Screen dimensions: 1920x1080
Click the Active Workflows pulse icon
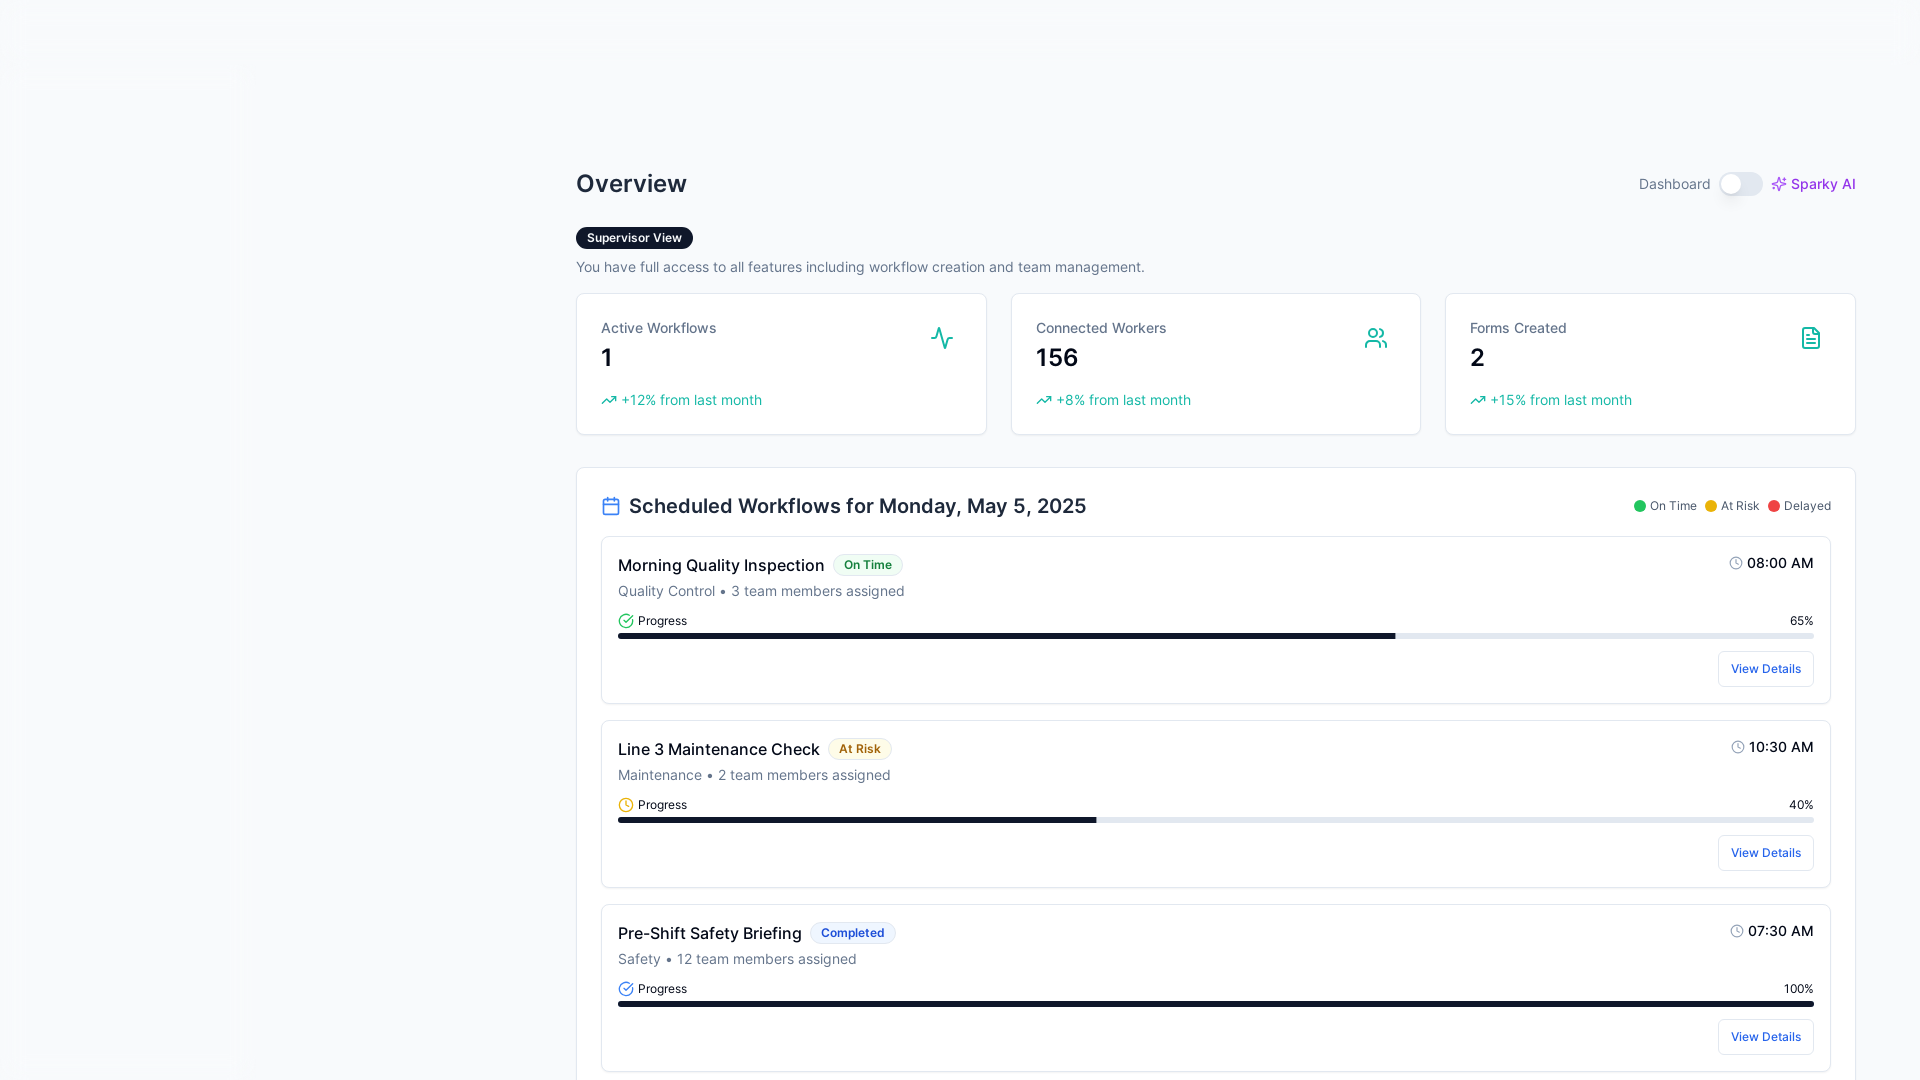[x=942, y=338]
